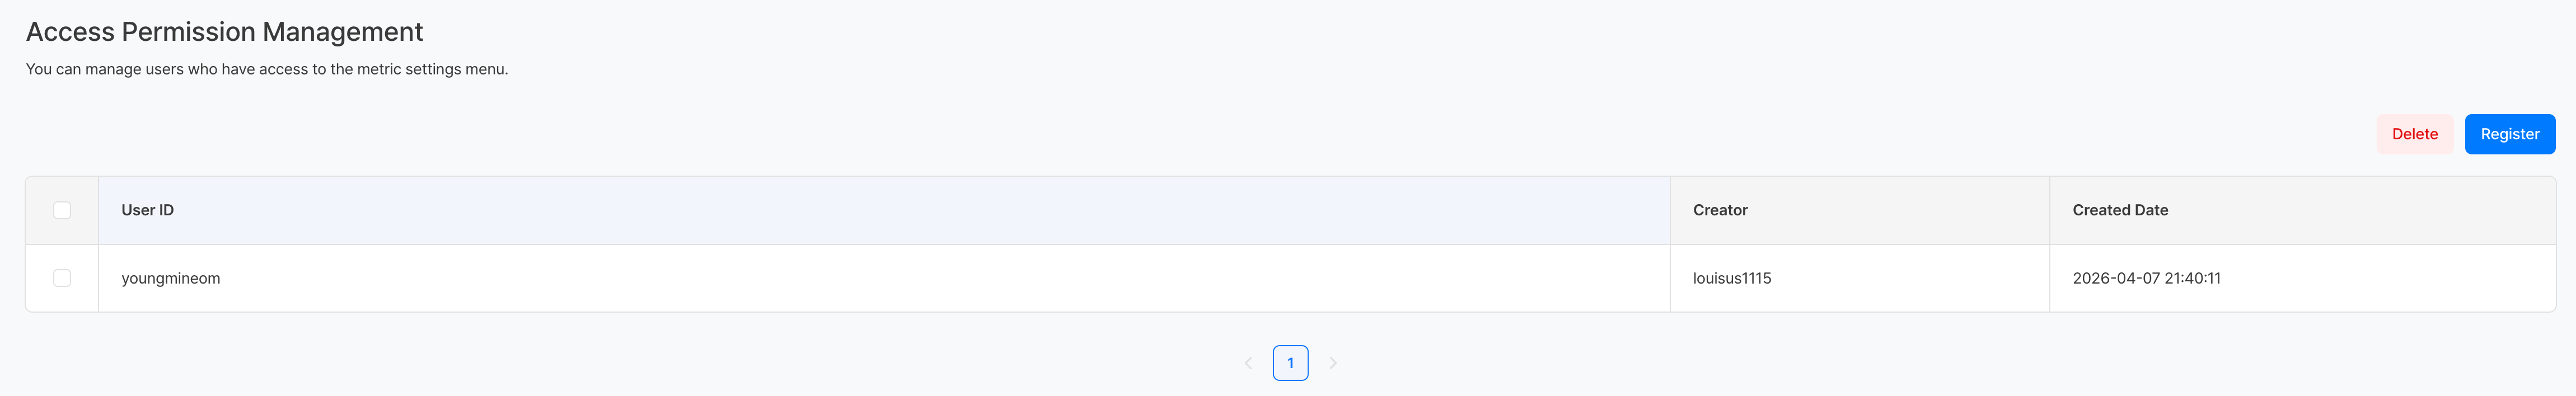This screenshot has width=2576, height=396.
Task: Click divider between User ID and Creator columns
Action: pos(1670,210)
